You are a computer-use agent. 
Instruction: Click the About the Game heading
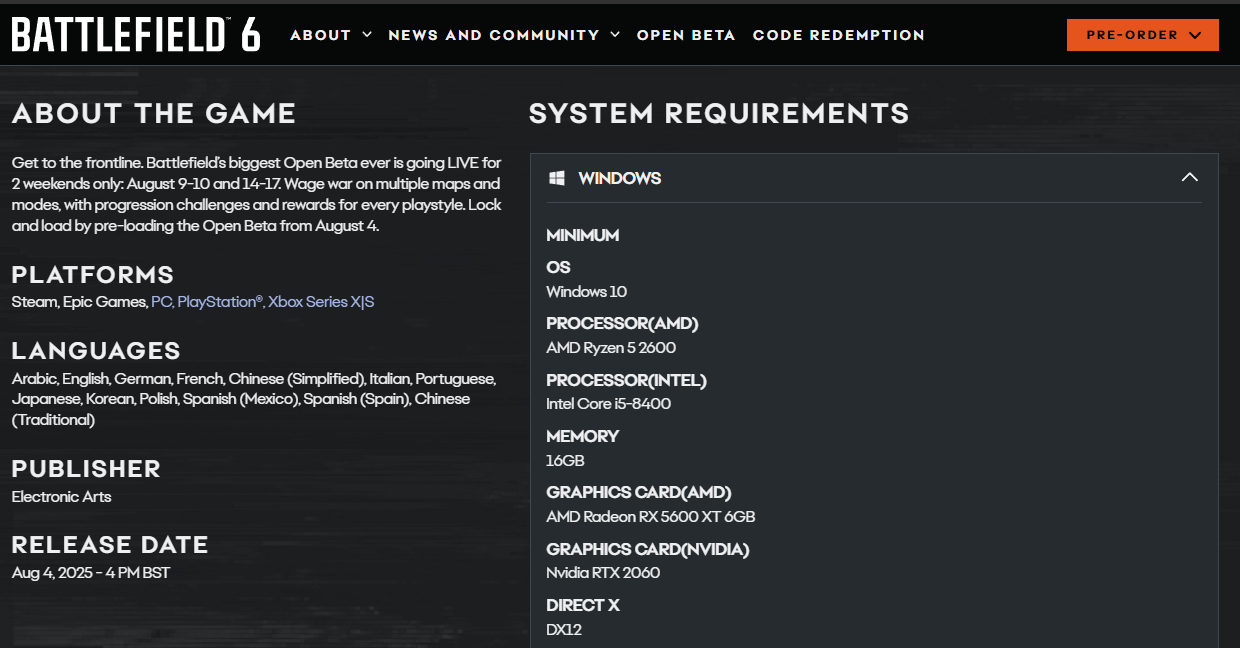(154, 113)
